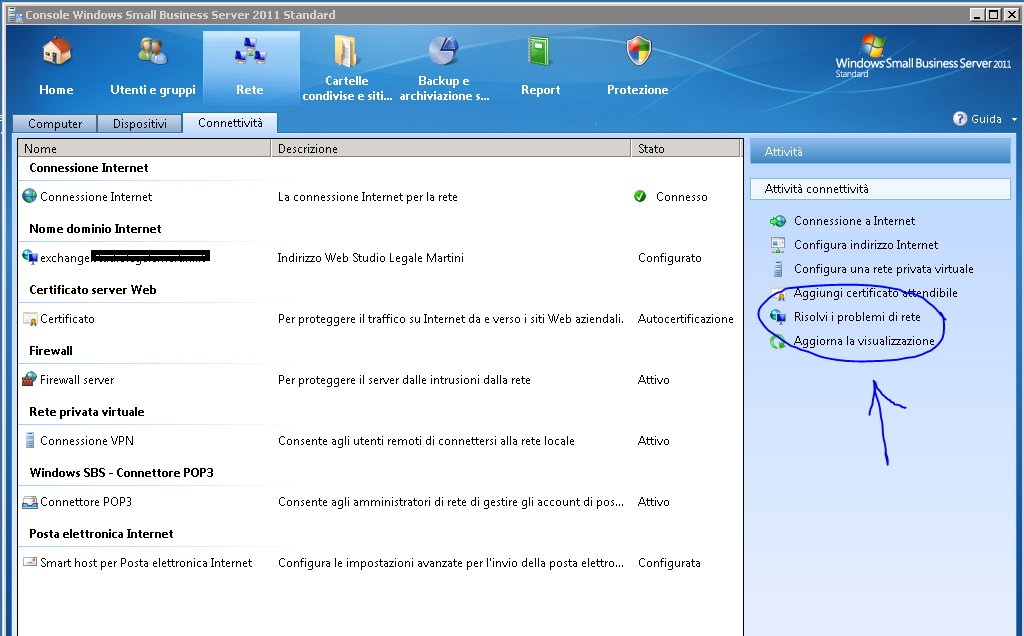Click icon for Configura una rete privata virtuale
The width and height of the screenshot is (1024, 636).
coord(778,269)
